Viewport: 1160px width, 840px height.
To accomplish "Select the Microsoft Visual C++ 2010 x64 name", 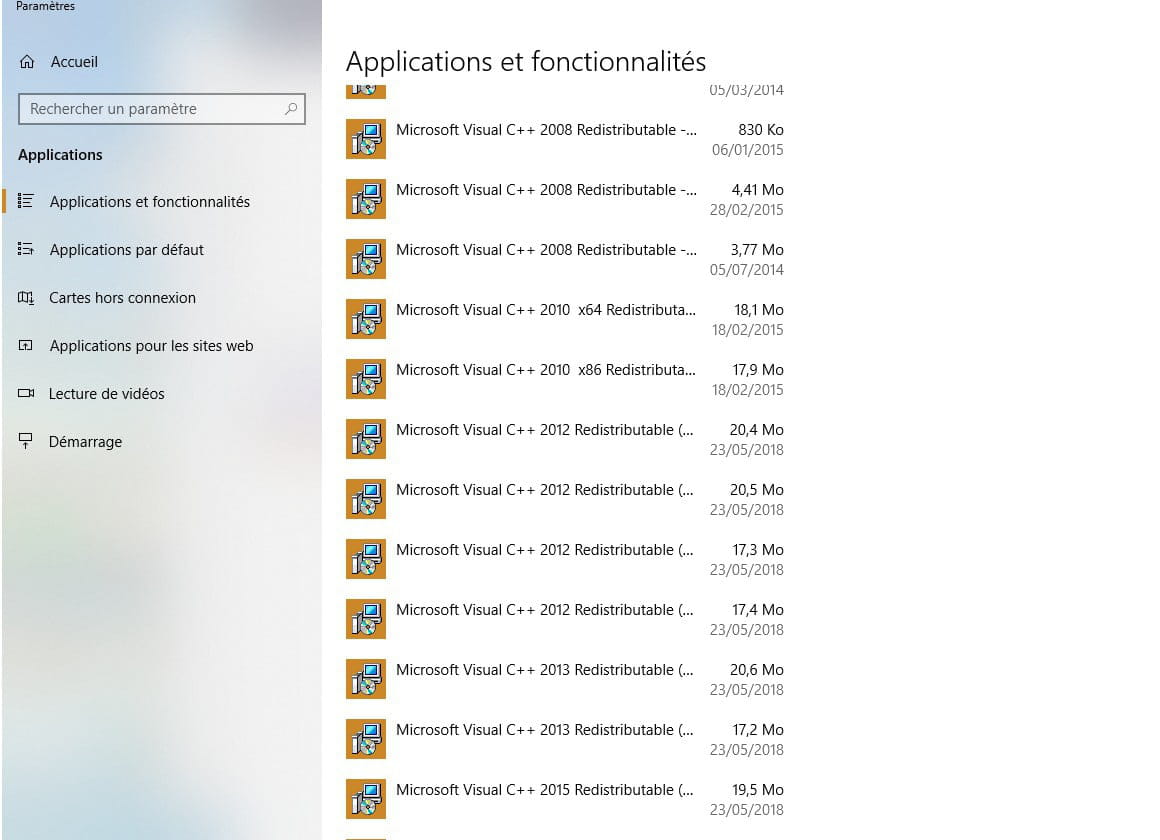I will point(546,309).
